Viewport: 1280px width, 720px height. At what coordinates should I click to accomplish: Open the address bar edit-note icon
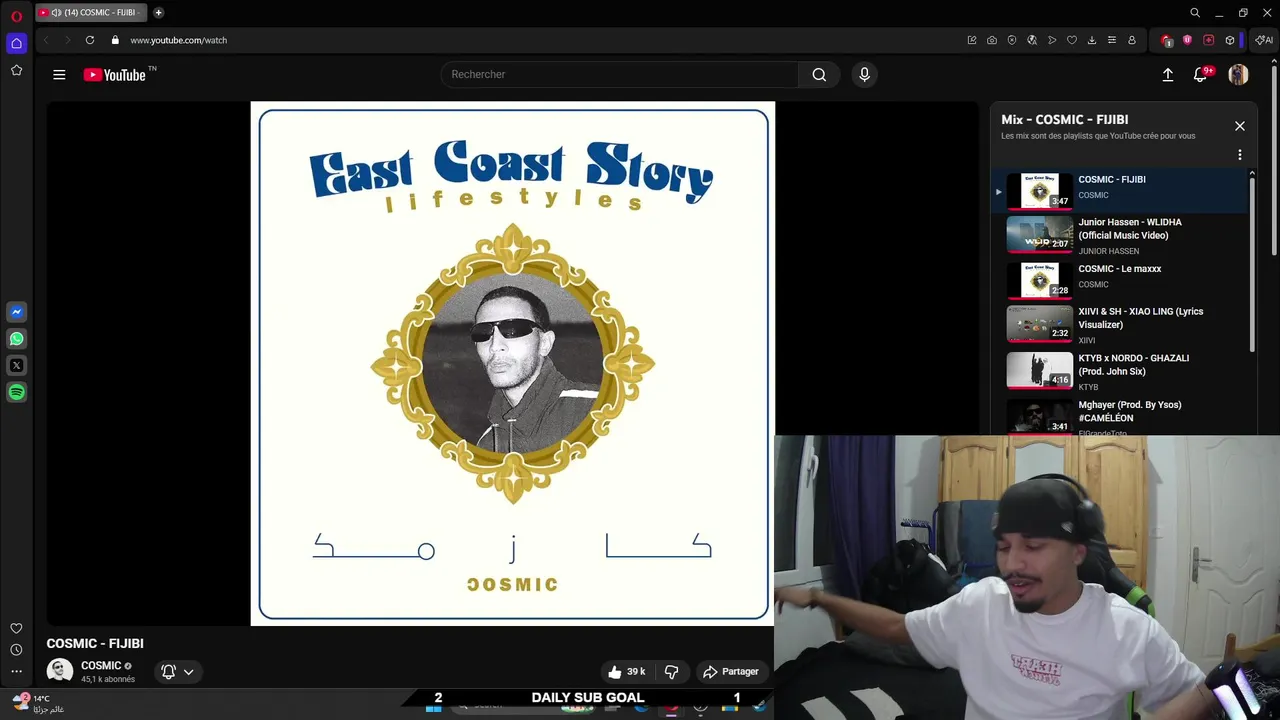tap(972, 40)
